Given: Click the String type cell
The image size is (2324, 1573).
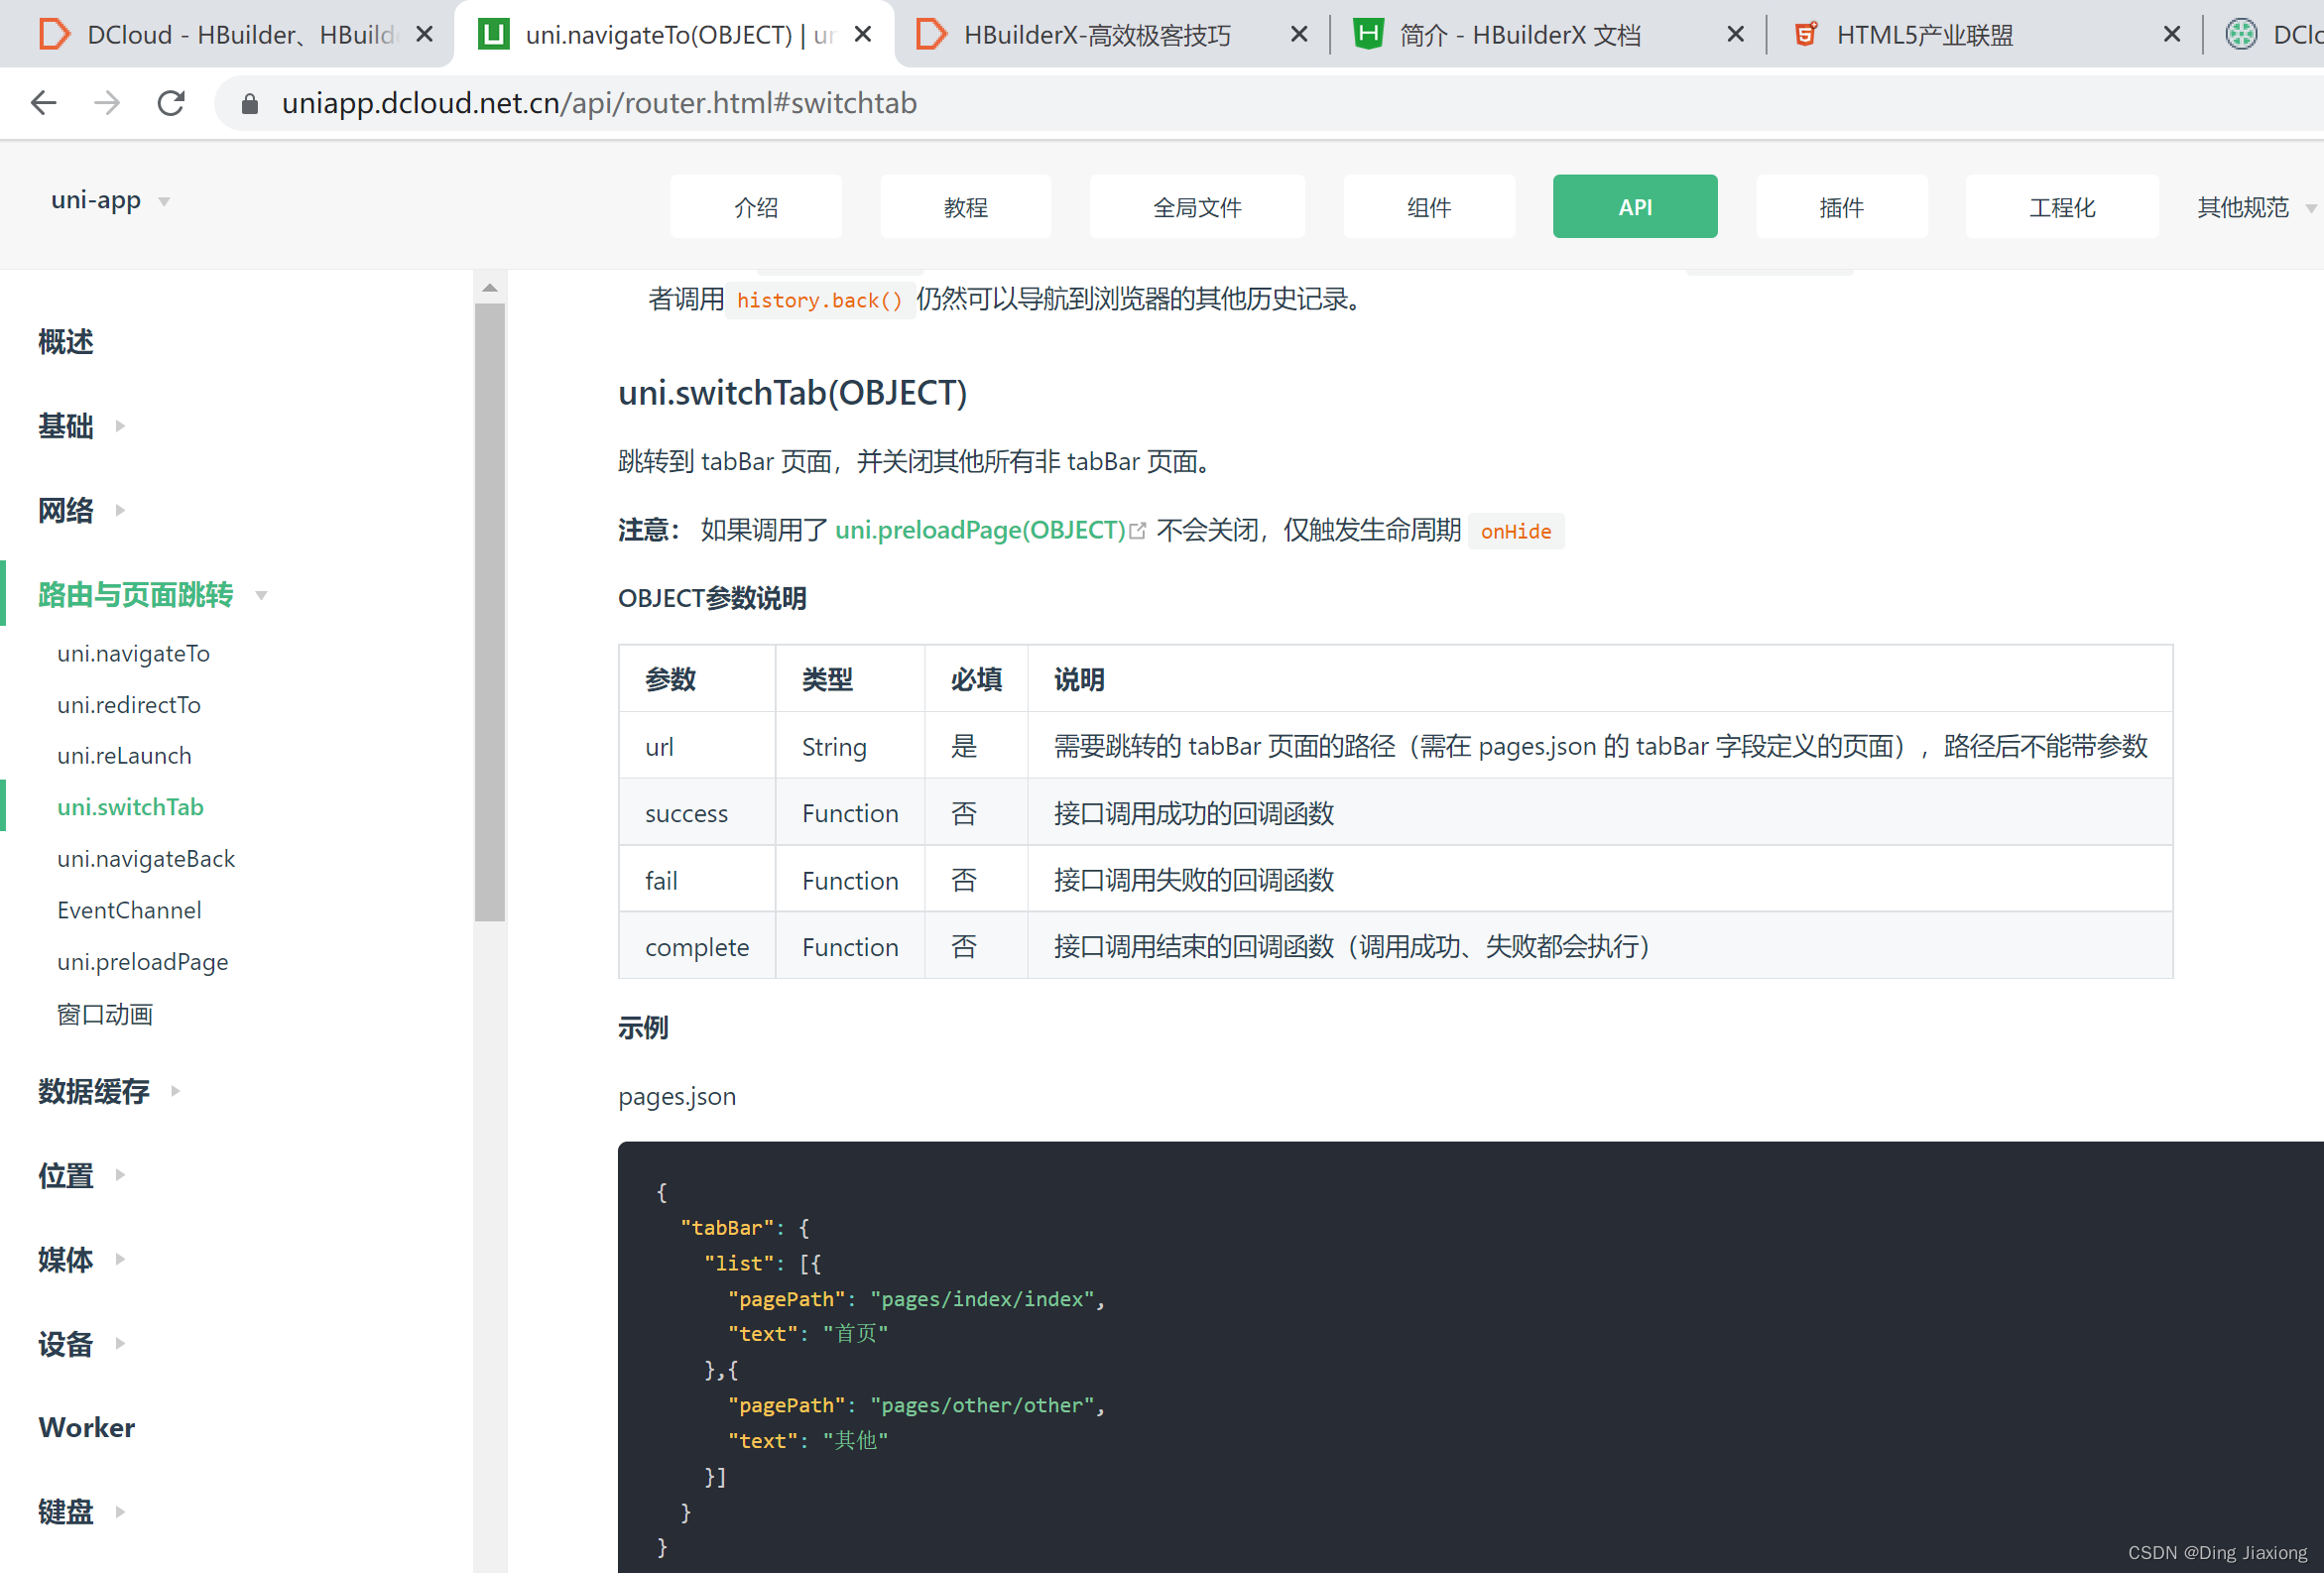Looking at the screenshot, I should (x=850, y=746).
